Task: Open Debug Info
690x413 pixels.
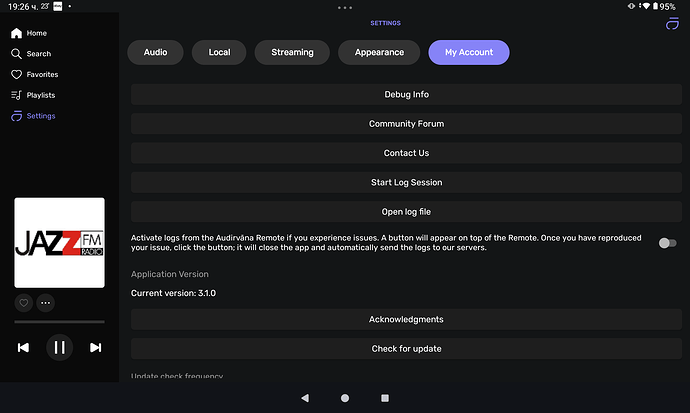Action: (406, 95)
